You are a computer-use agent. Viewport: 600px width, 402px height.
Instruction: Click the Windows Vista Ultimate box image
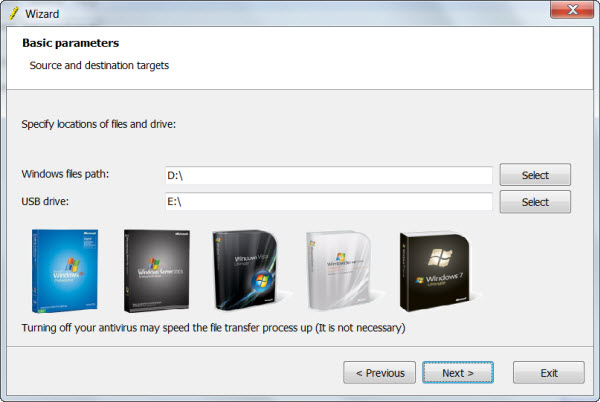(x=246, y=270)
